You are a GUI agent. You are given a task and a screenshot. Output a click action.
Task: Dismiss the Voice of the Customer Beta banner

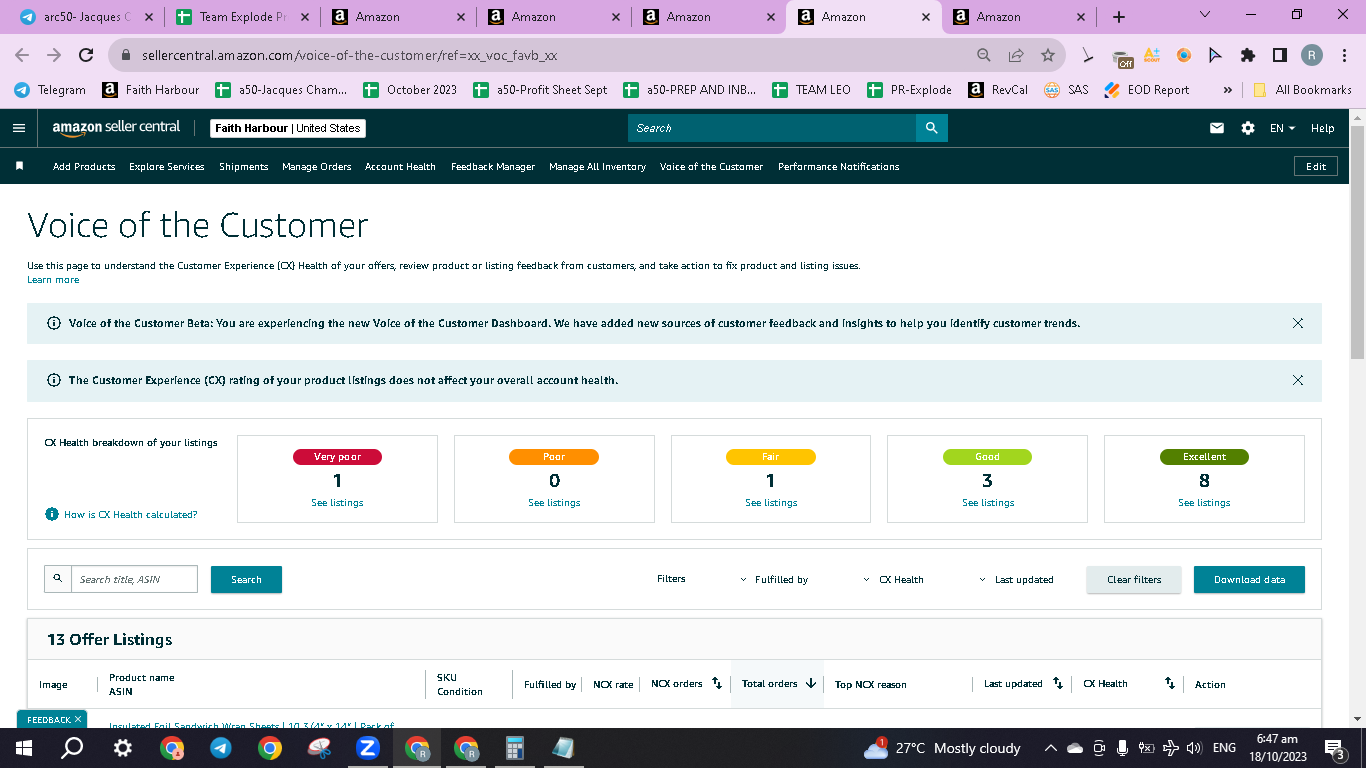click(1298, 323)
